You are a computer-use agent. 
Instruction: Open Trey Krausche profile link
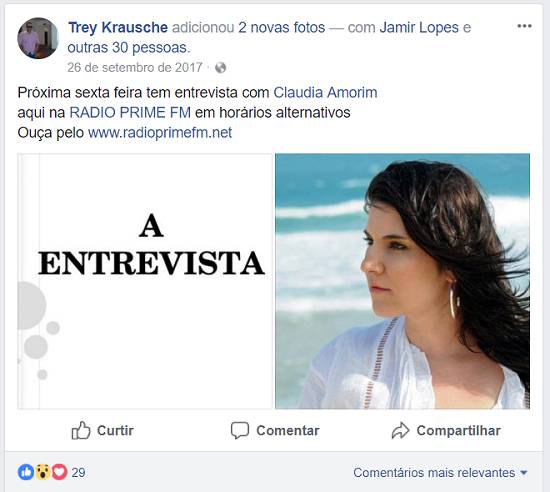118,27
